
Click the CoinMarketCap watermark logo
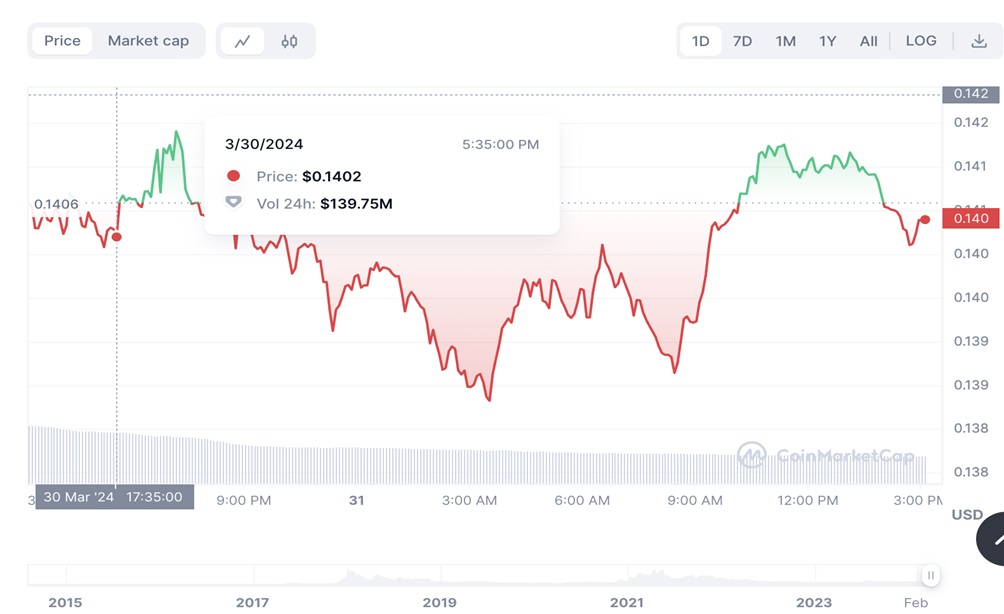pos(826,456)
